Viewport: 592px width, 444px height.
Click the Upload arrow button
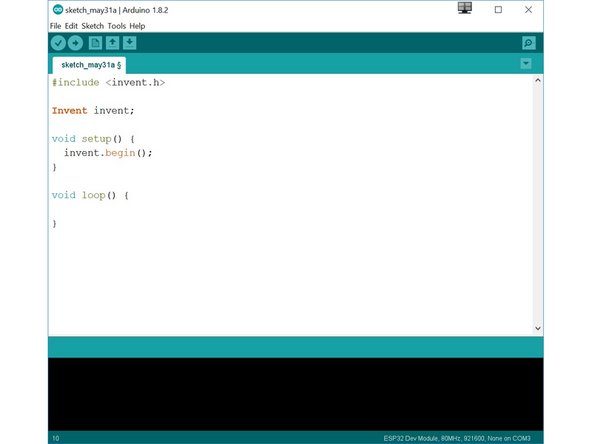(76, 43)
